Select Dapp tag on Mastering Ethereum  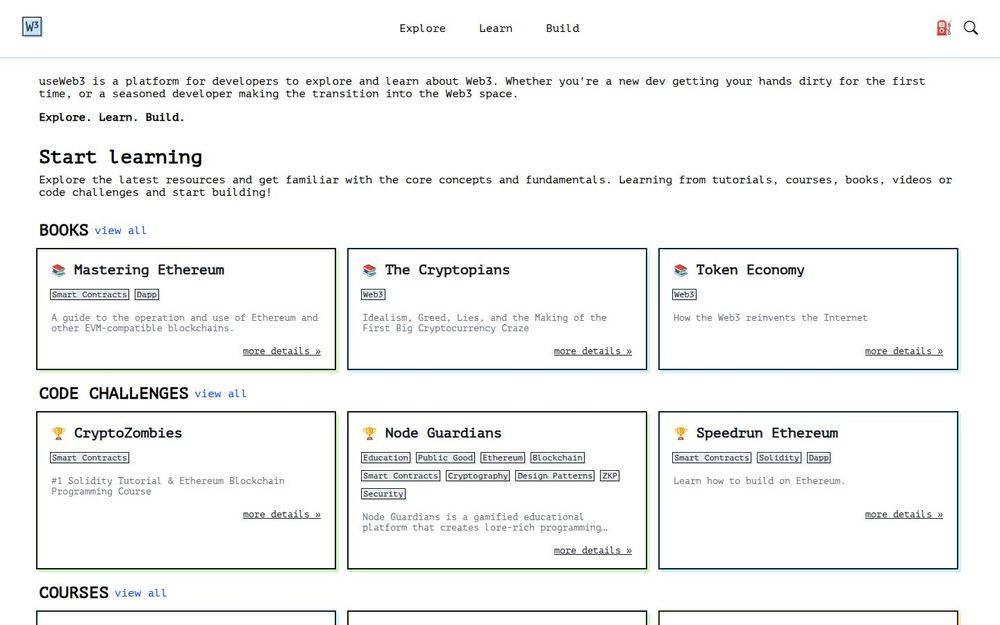(x=147, y=295)
